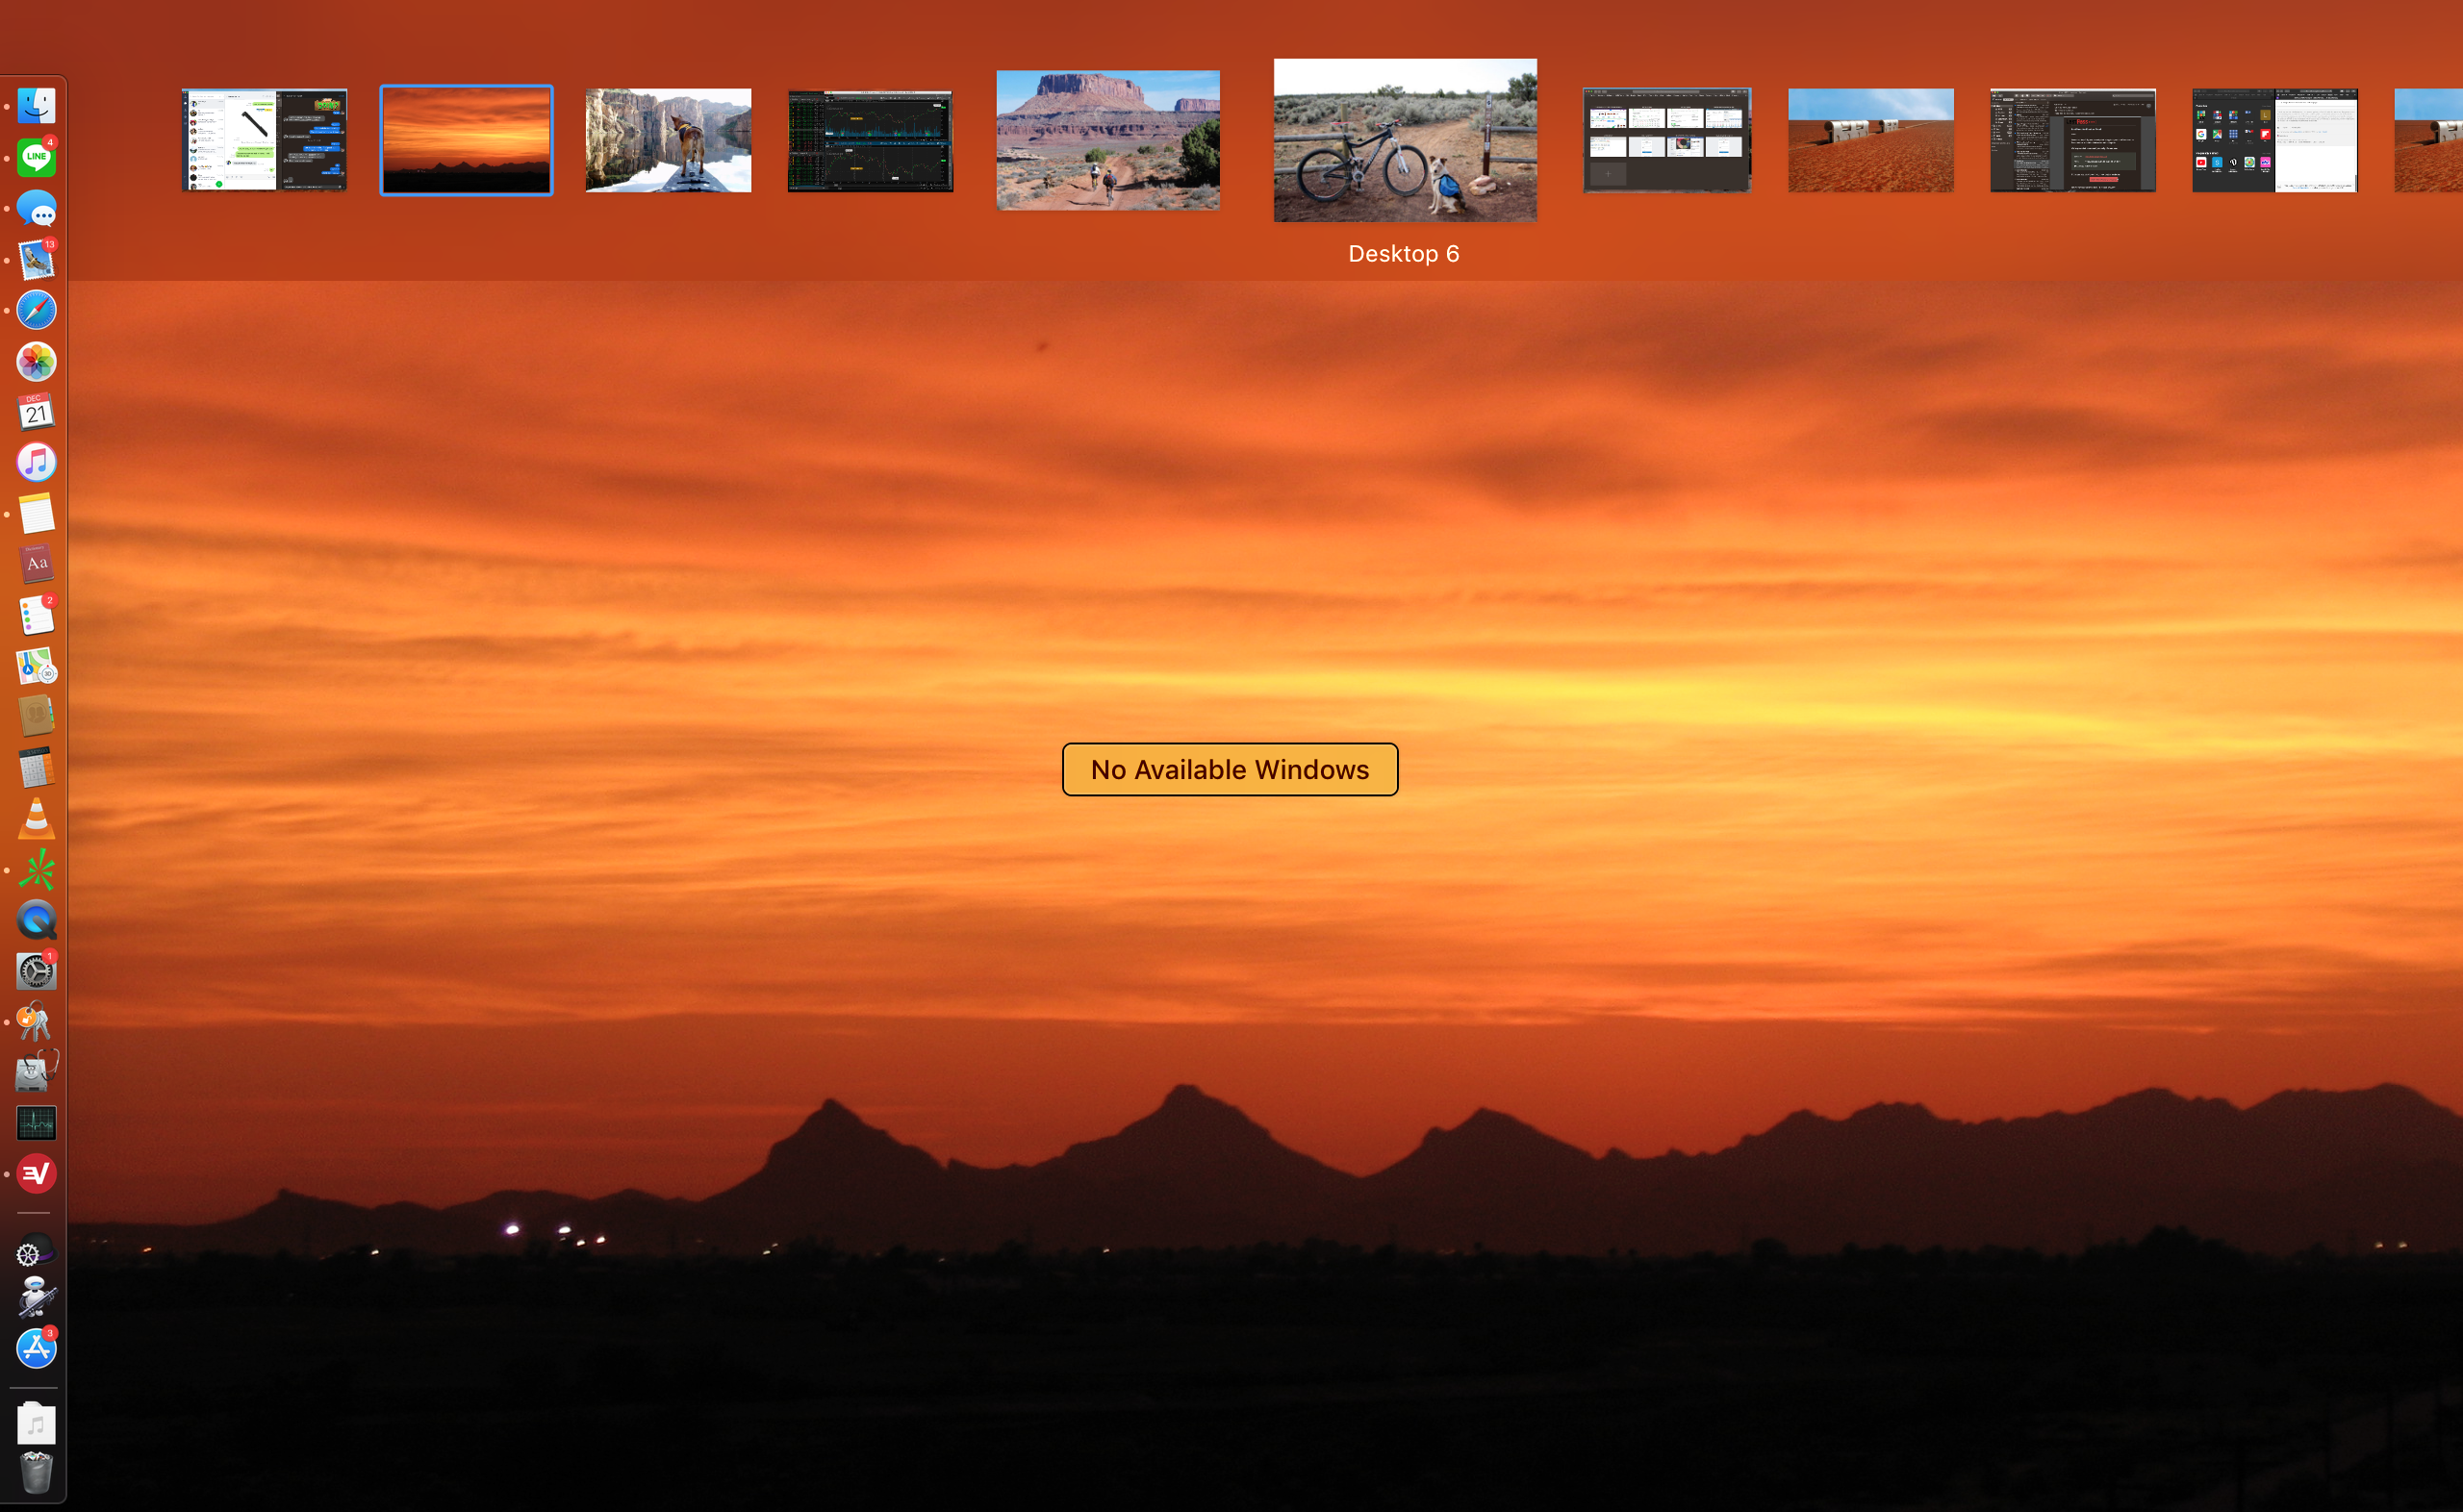Open the Trash in the dock
2463x1512 pixels.
point(36,1472)
